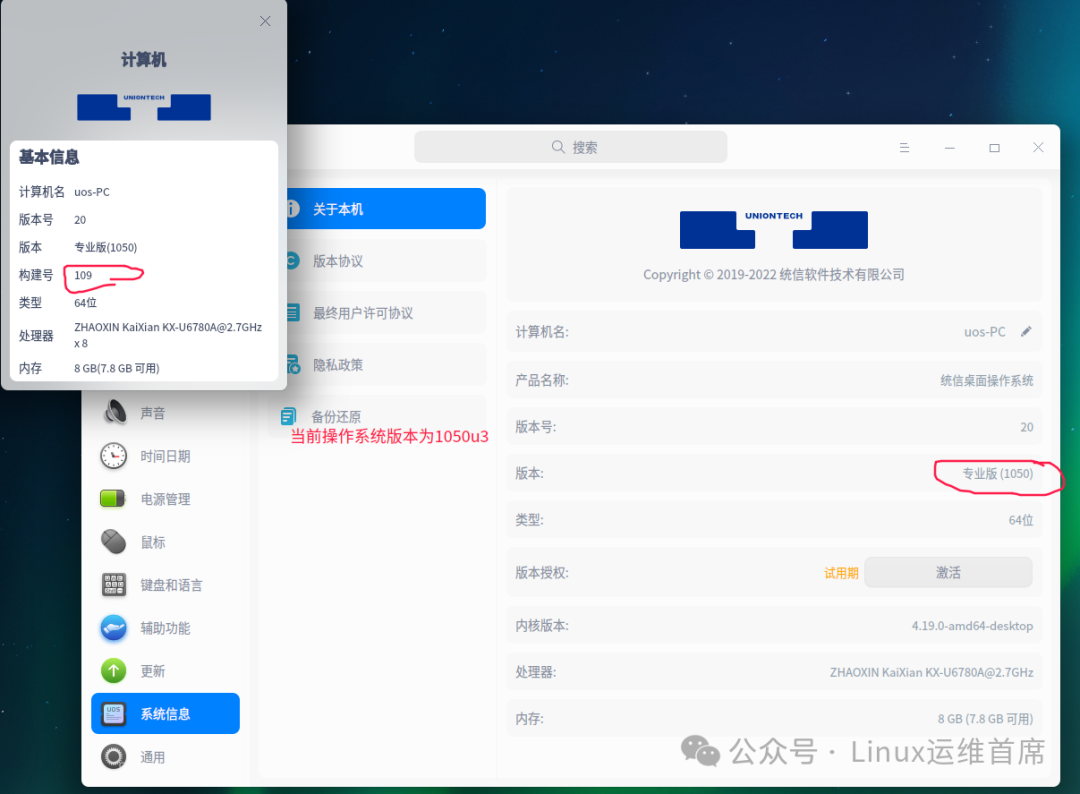The height and width of the screenshot is (794, 1080).
Task: Click UnionTech logo in Computer dialog
Action: [144, 107]
